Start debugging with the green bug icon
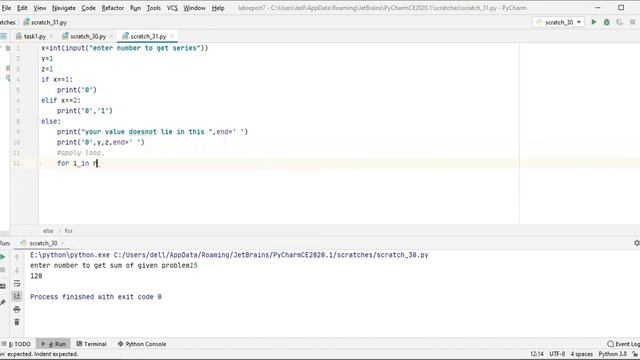 tap(607, 22)
